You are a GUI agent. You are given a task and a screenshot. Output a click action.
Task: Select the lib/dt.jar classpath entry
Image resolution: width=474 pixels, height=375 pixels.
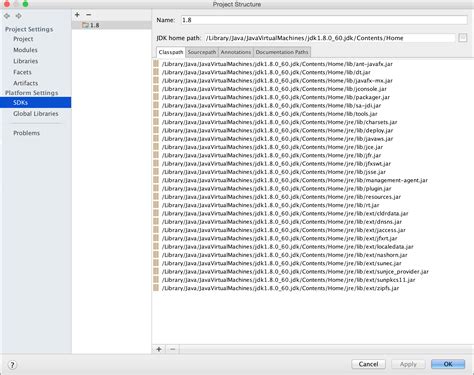tap(266, 72)
